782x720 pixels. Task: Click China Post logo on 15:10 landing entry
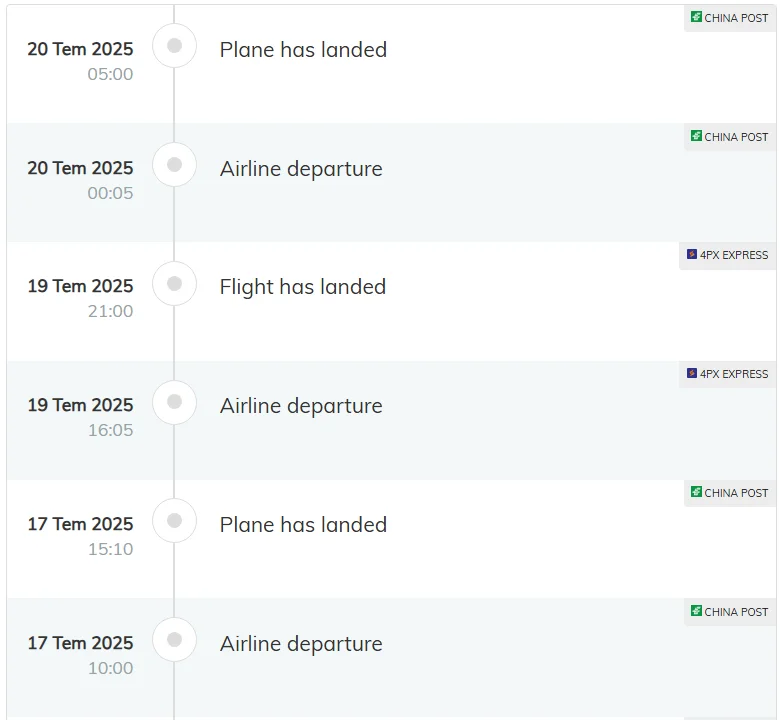[x=697, y=492]
